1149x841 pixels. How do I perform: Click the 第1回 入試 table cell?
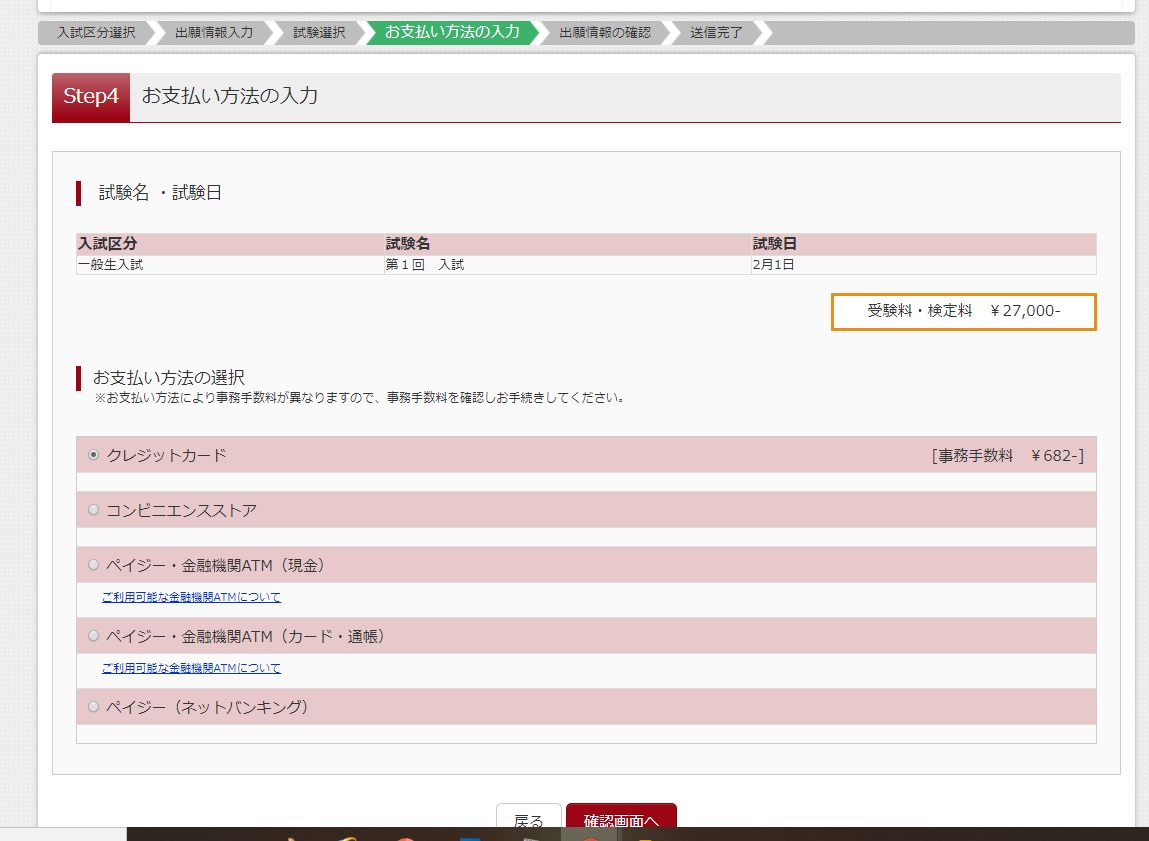(x=568, y=264)
